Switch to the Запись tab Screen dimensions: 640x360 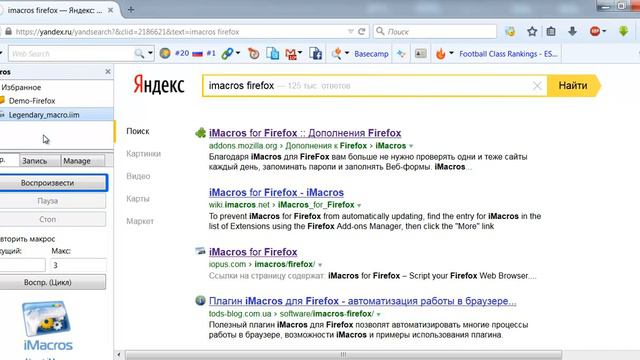(x=40, y=161)
